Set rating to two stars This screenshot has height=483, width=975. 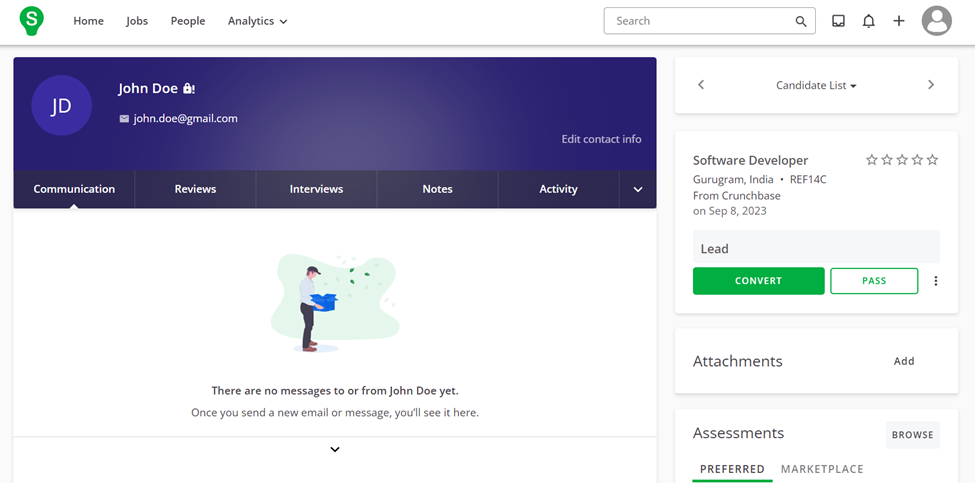tap(887, 160)
